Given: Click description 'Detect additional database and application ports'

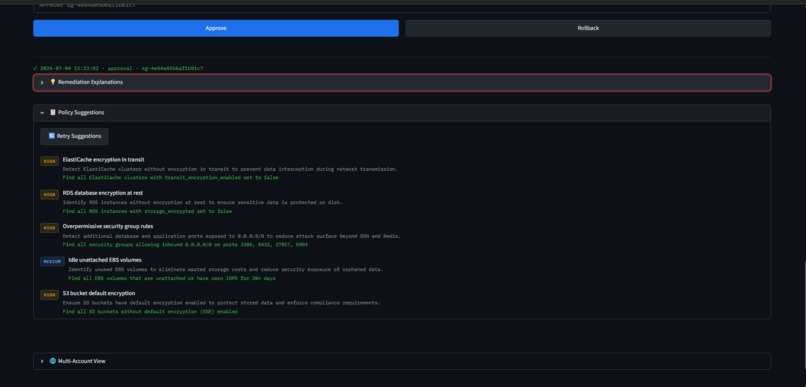Looking at the screenshot, I should coord(231,236).
